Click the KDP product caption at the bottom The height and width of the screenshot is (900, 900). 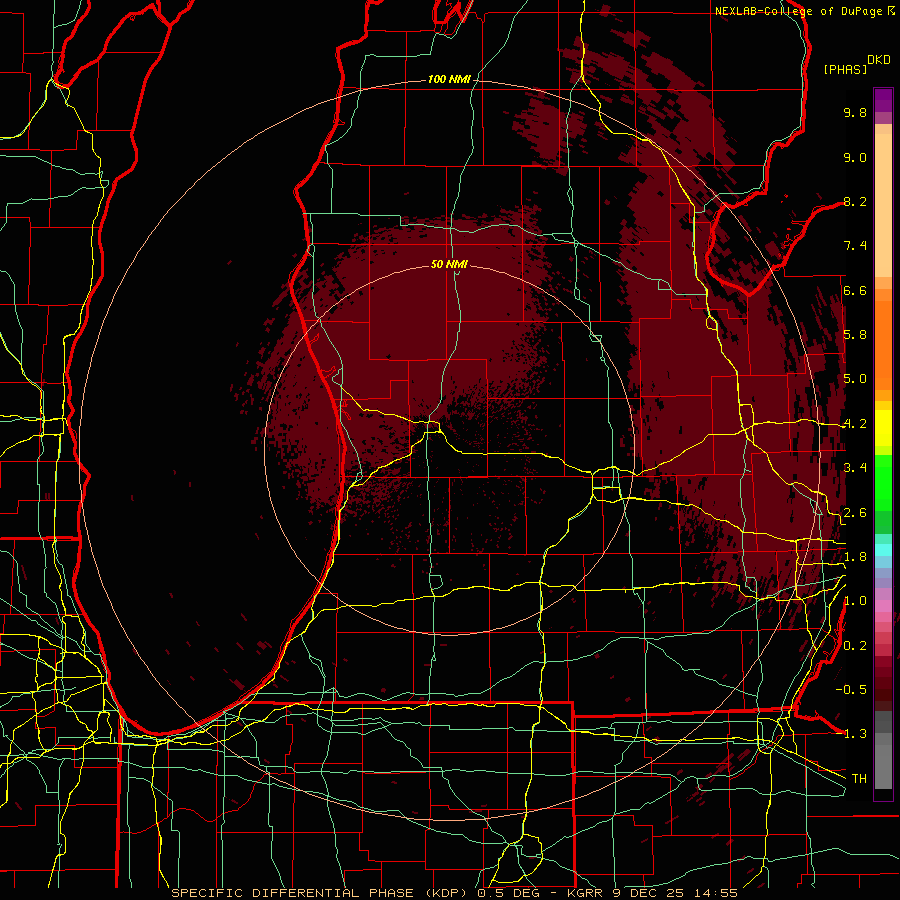point(455,893)
